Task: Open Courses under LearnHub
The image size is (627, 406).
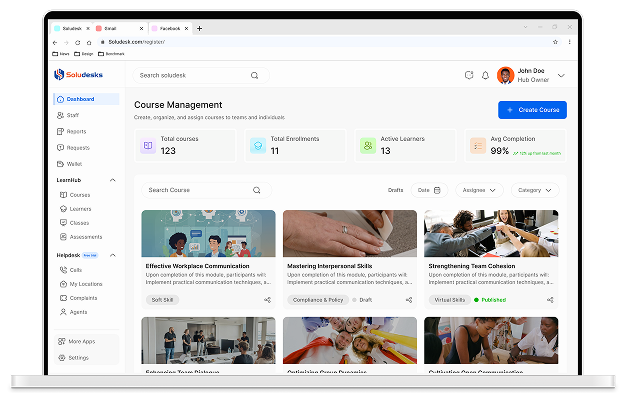Action: (x=75, y=195)
